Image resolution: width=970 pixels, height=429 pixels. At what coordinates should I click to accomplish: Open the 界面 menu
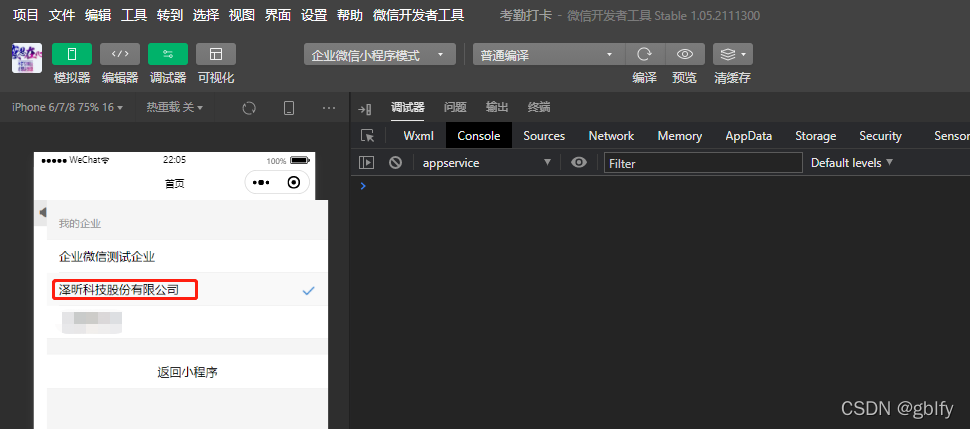coord(278,15)
